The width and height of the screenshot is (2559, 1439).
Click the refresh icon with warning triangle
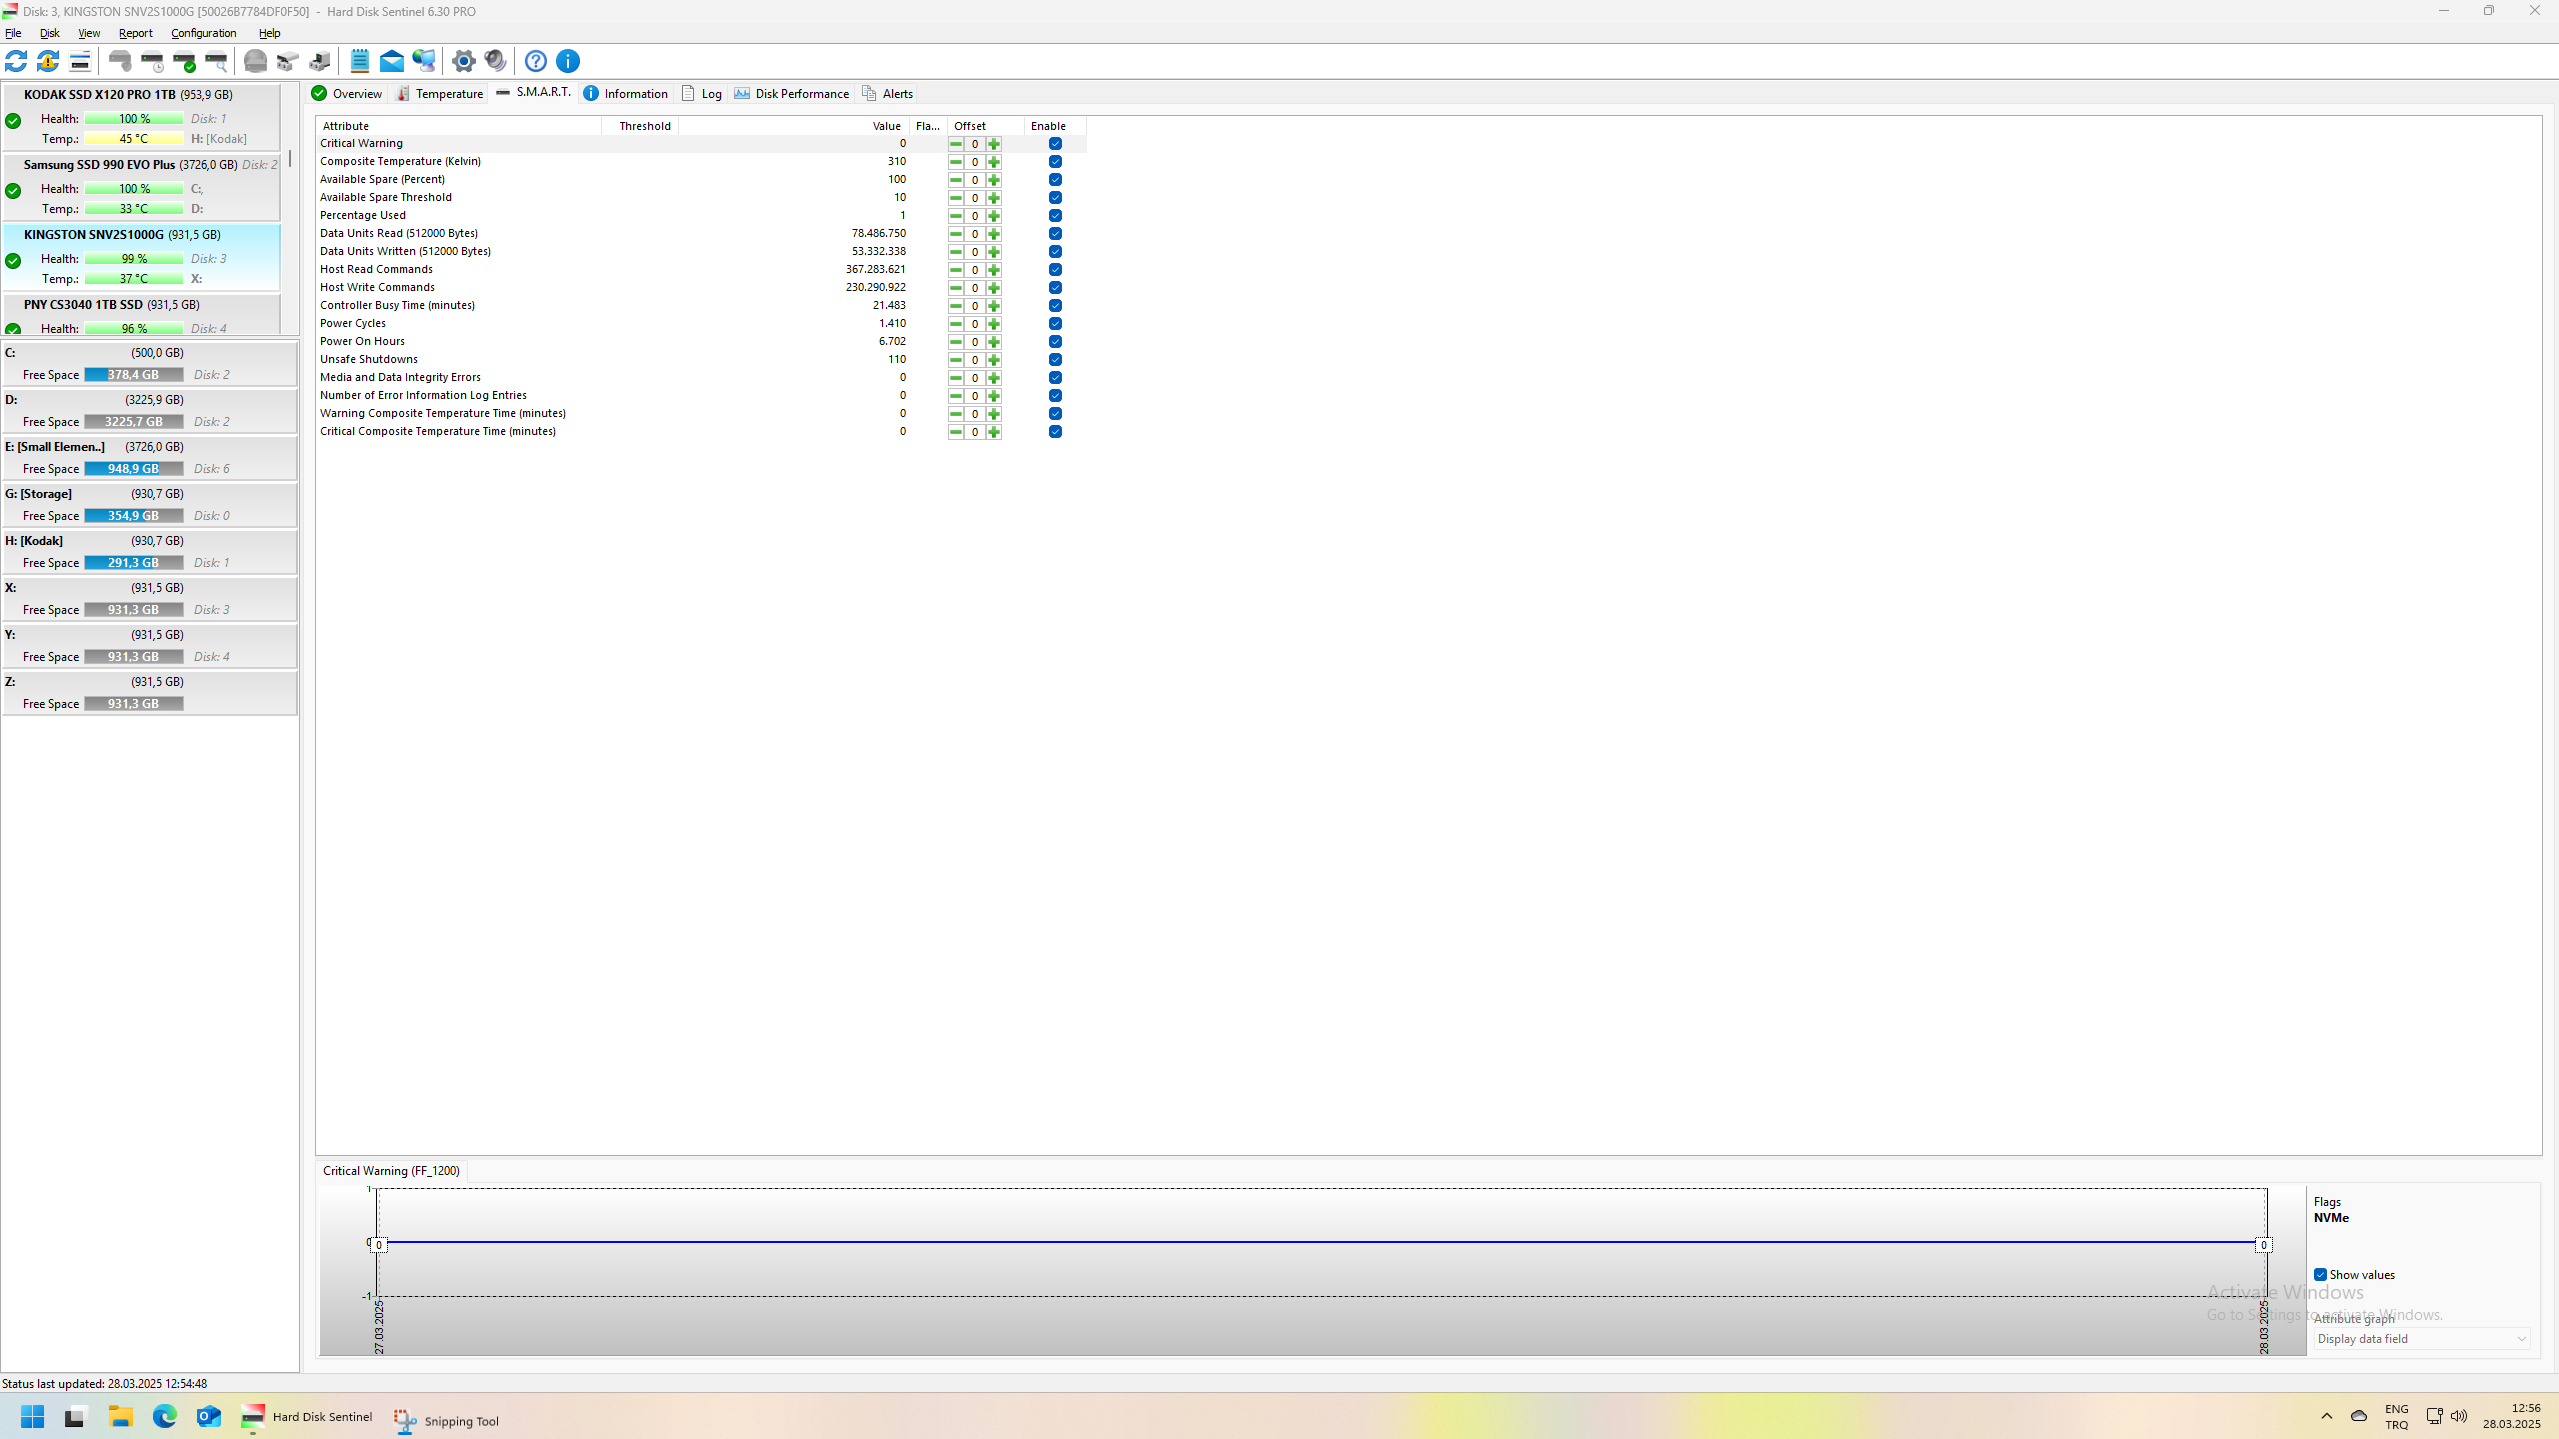coord(48,61)
